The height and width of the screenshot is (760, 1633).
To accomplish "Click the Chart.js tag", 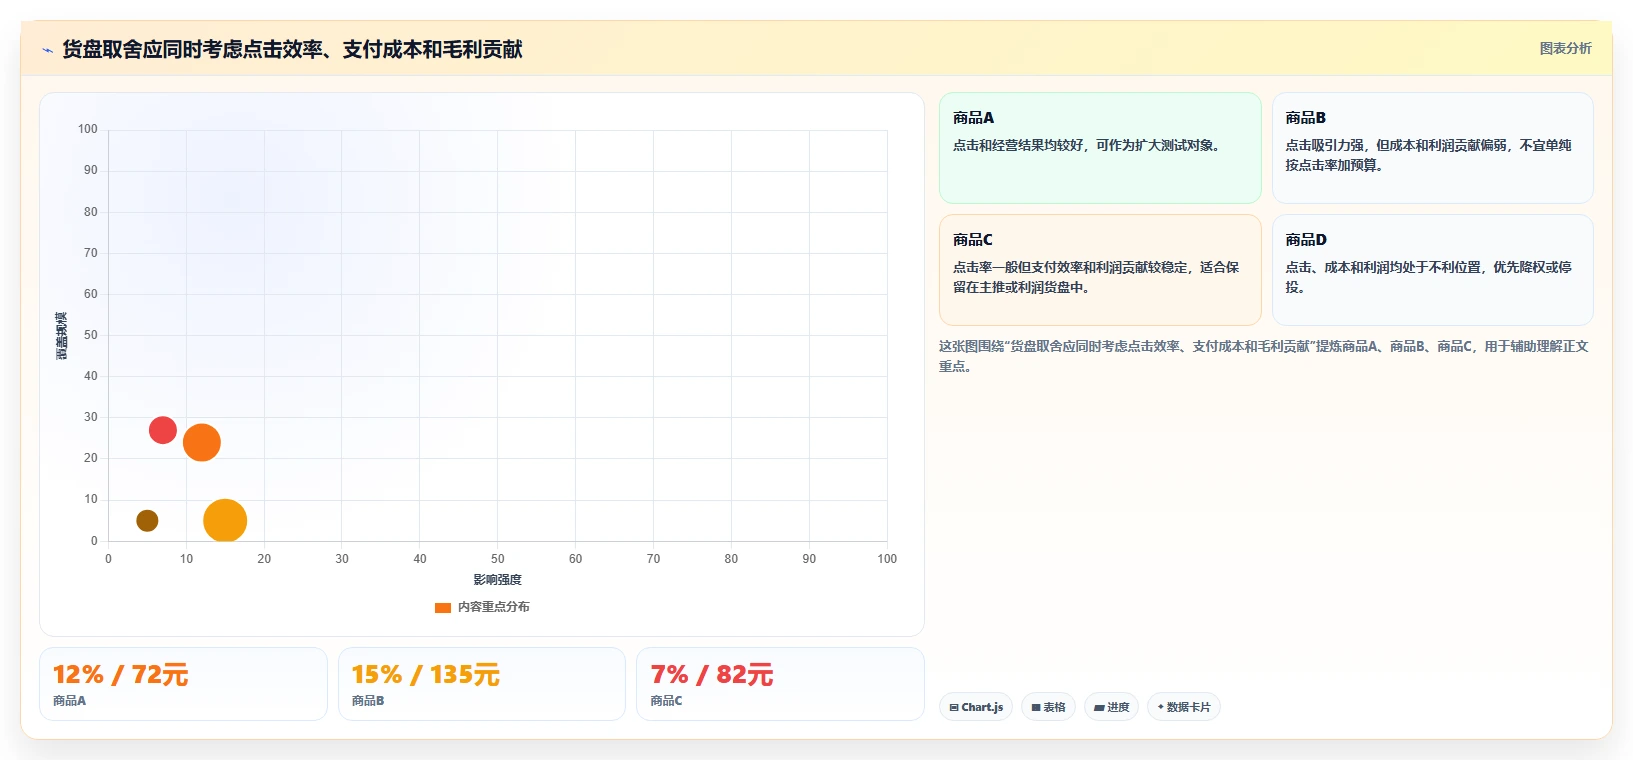I will click(x=976, y=707).
